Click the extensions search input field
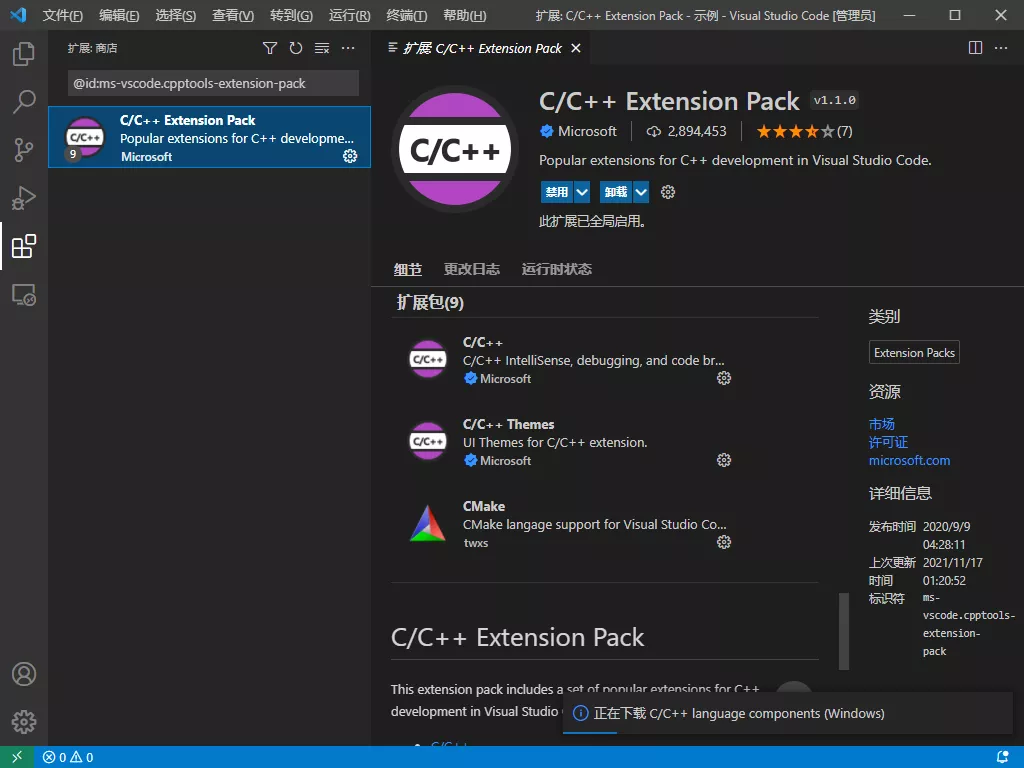 (x=214, y=84)
